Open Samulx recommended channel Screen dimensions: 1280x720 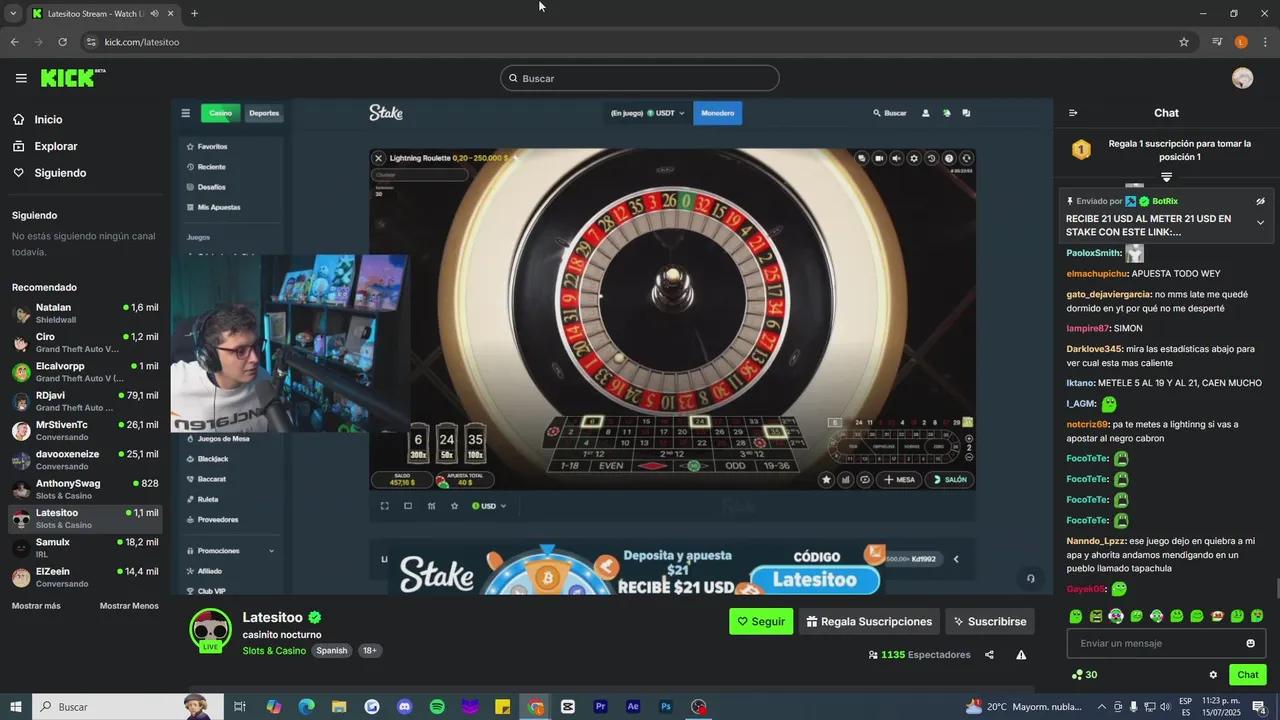point(85,547)
